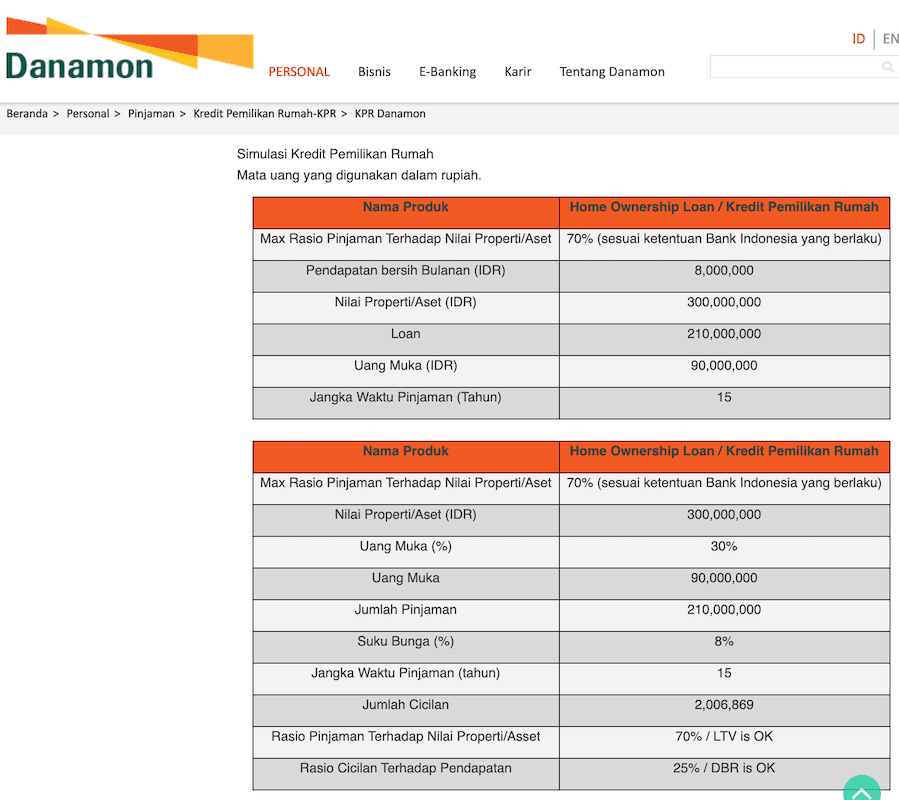The width and height of the screenshot is (899, 800).
Task: Open the PERSONAL menu
Action: [x=298, y=71]
